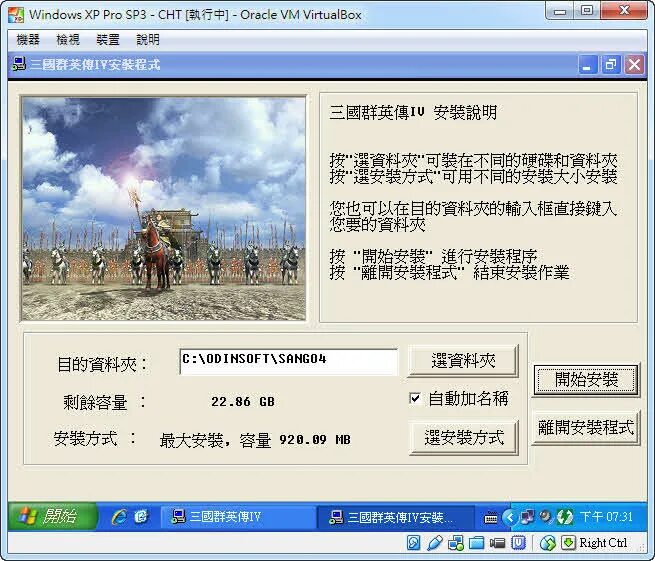This screenshot has height=561, width=655.
Task: Open the XP 開始 start button
Action: (x=52, y=516)
